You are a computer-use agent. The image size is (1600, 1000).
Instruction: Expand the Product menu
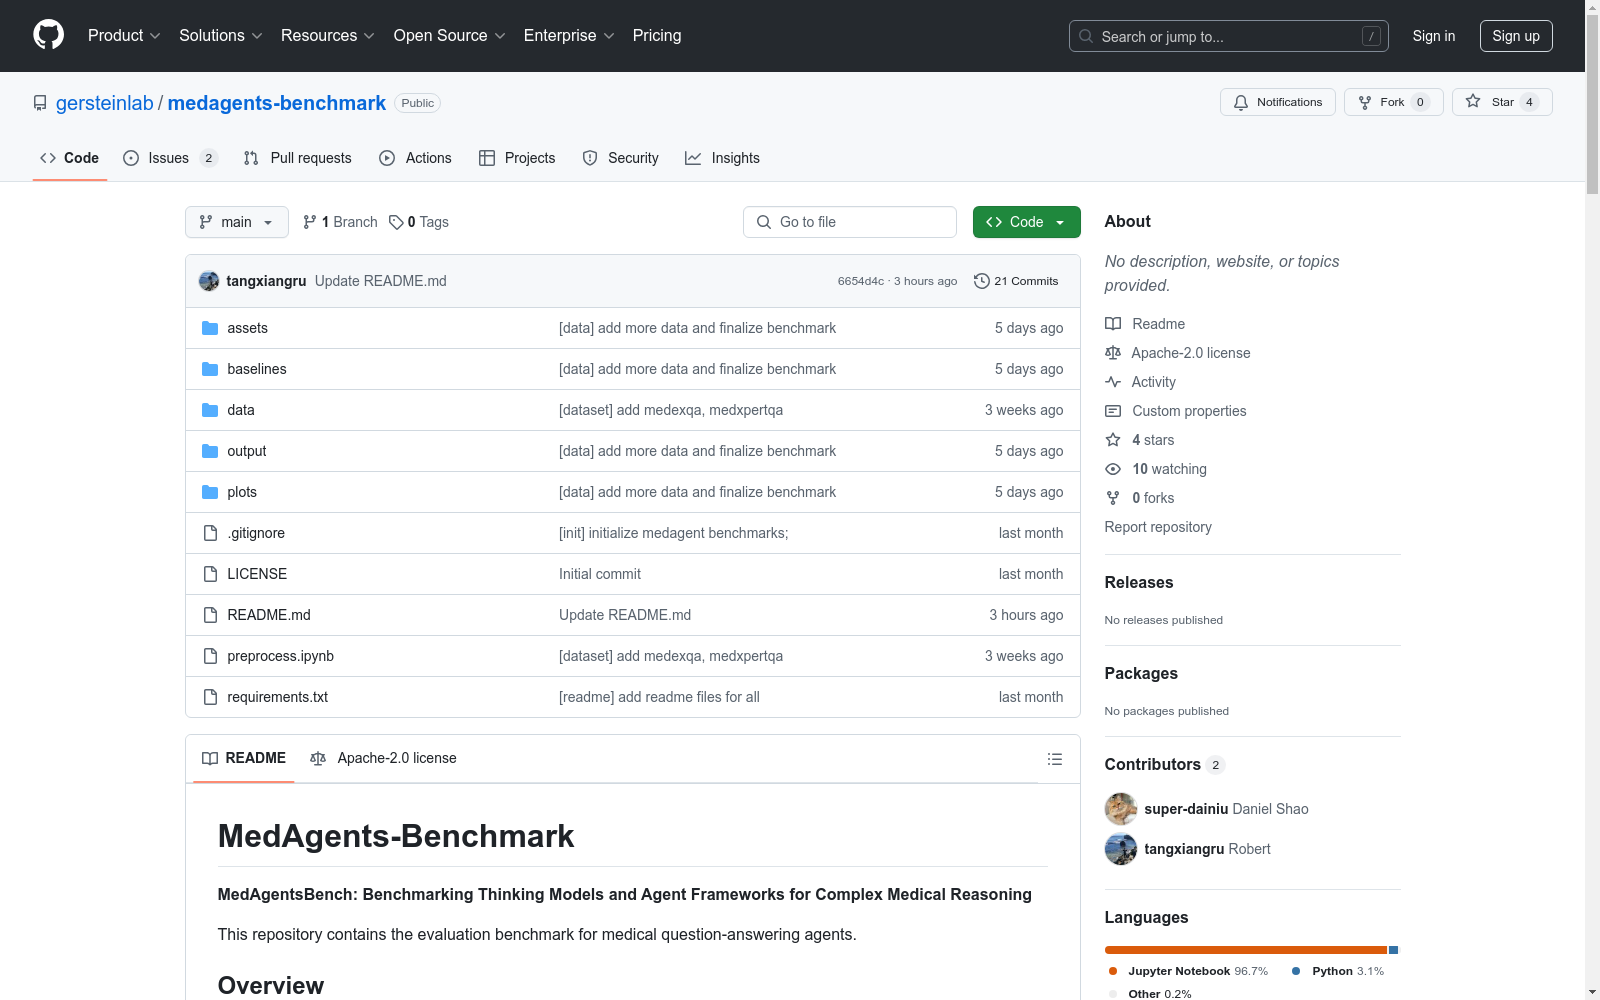124,35
